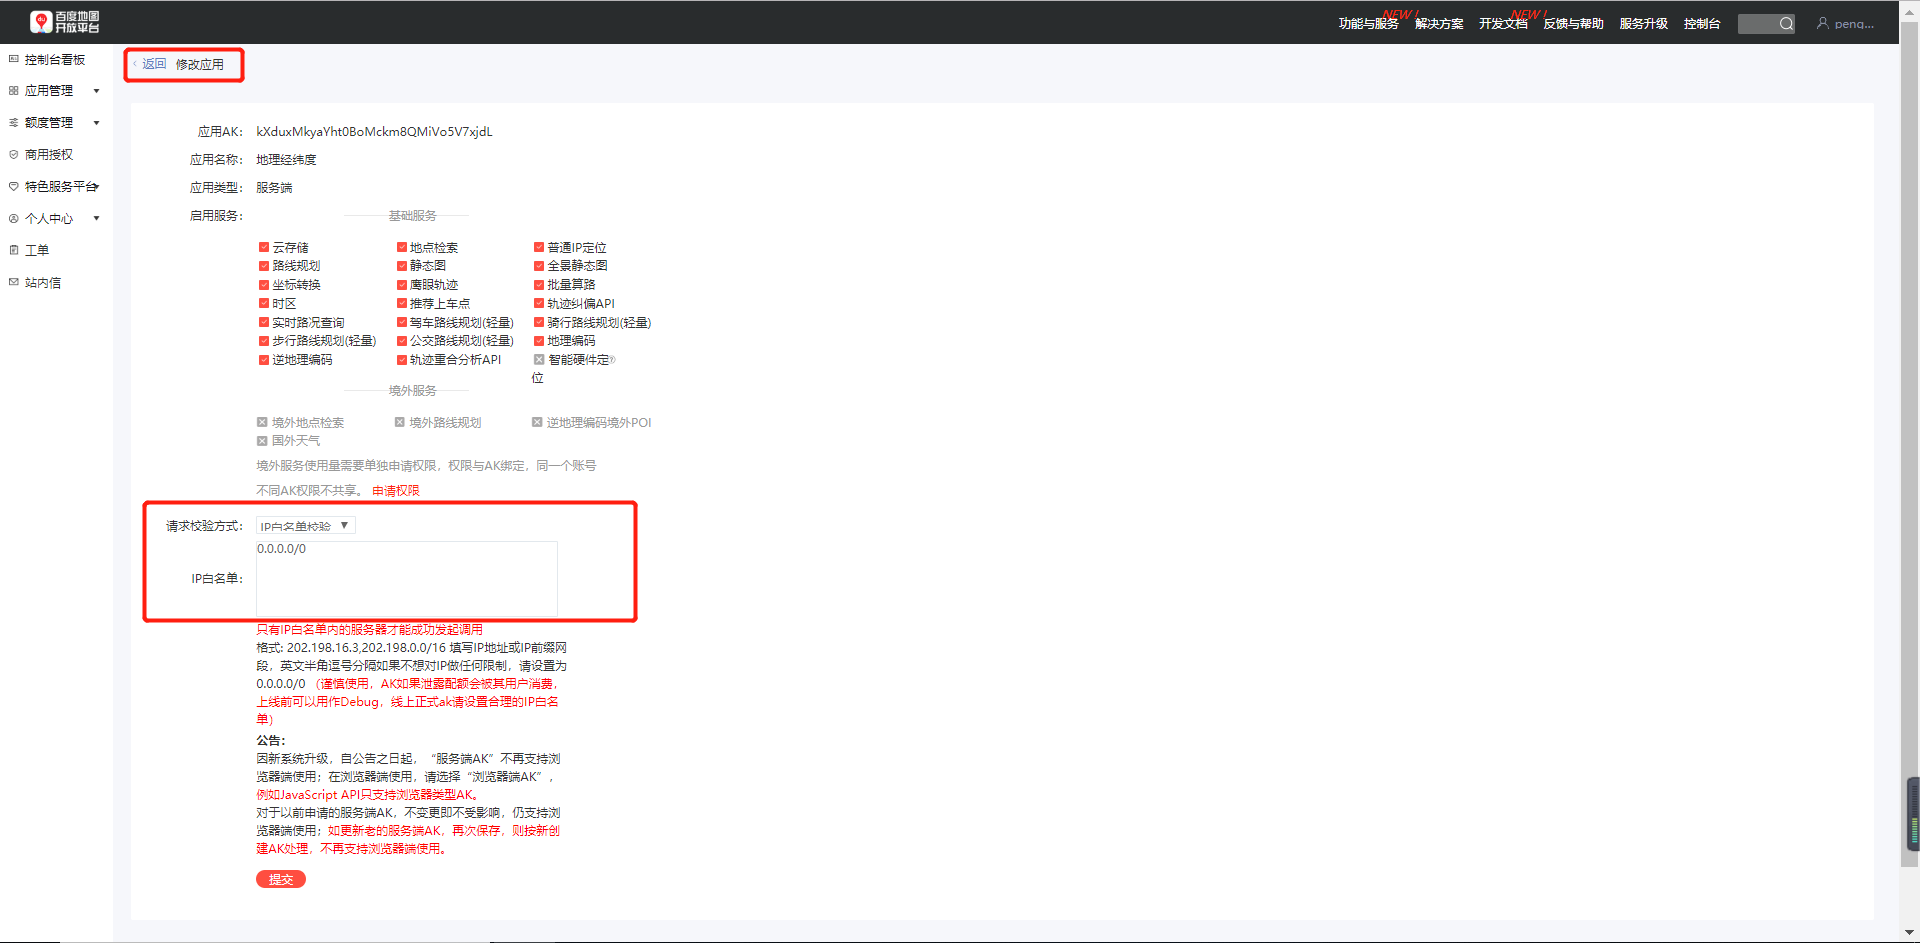The height and width of the screenshot is (943, 1920).
Task: Uncheck the 地点检索 checkbox
Action: tap(402, 247)
